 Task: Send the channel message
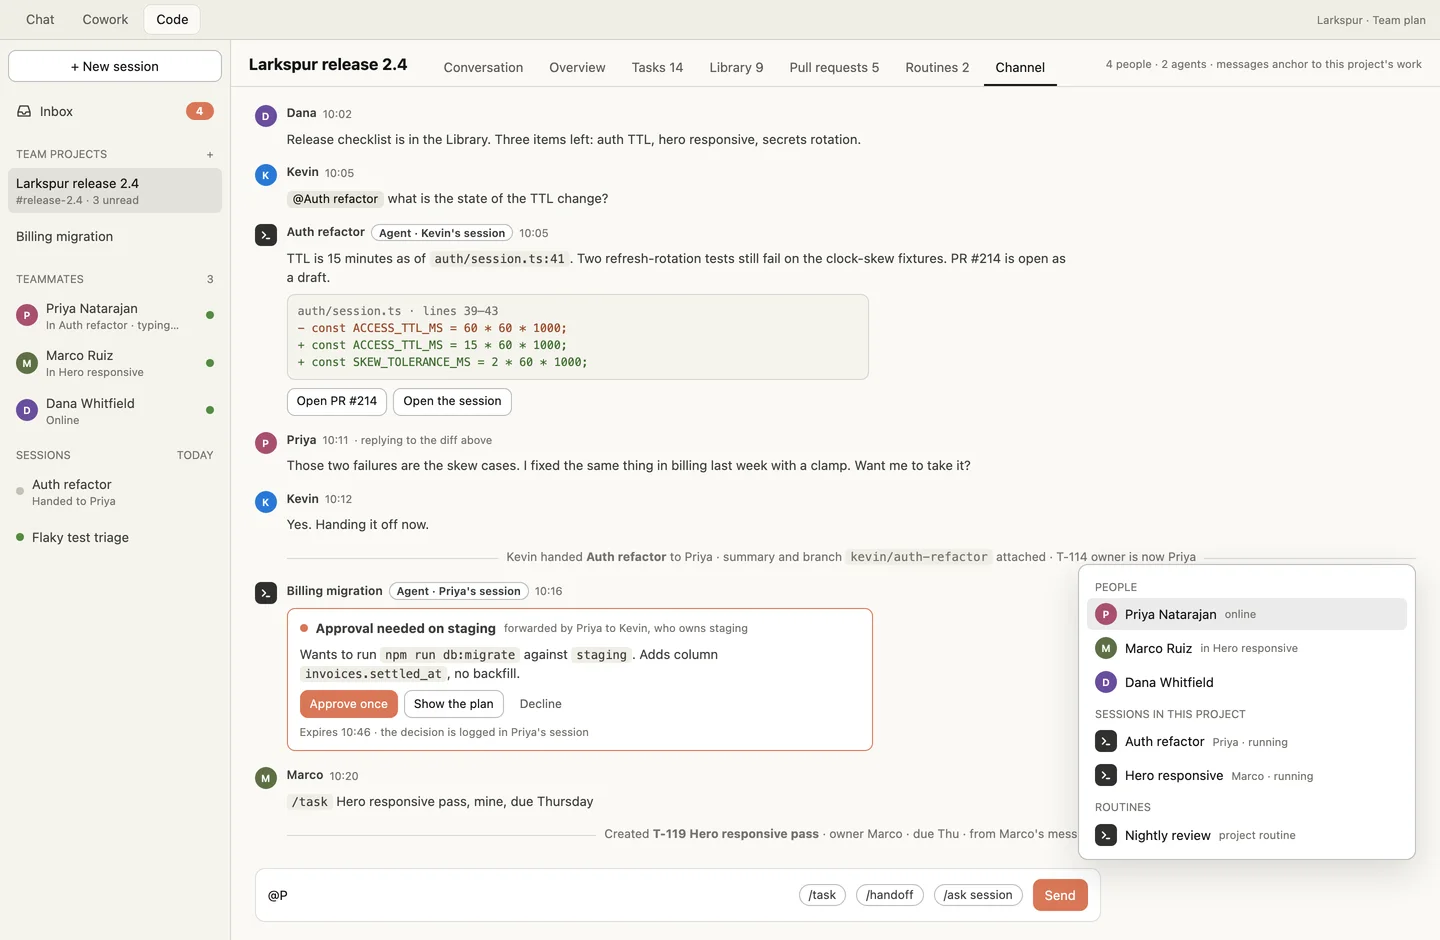1060,895
